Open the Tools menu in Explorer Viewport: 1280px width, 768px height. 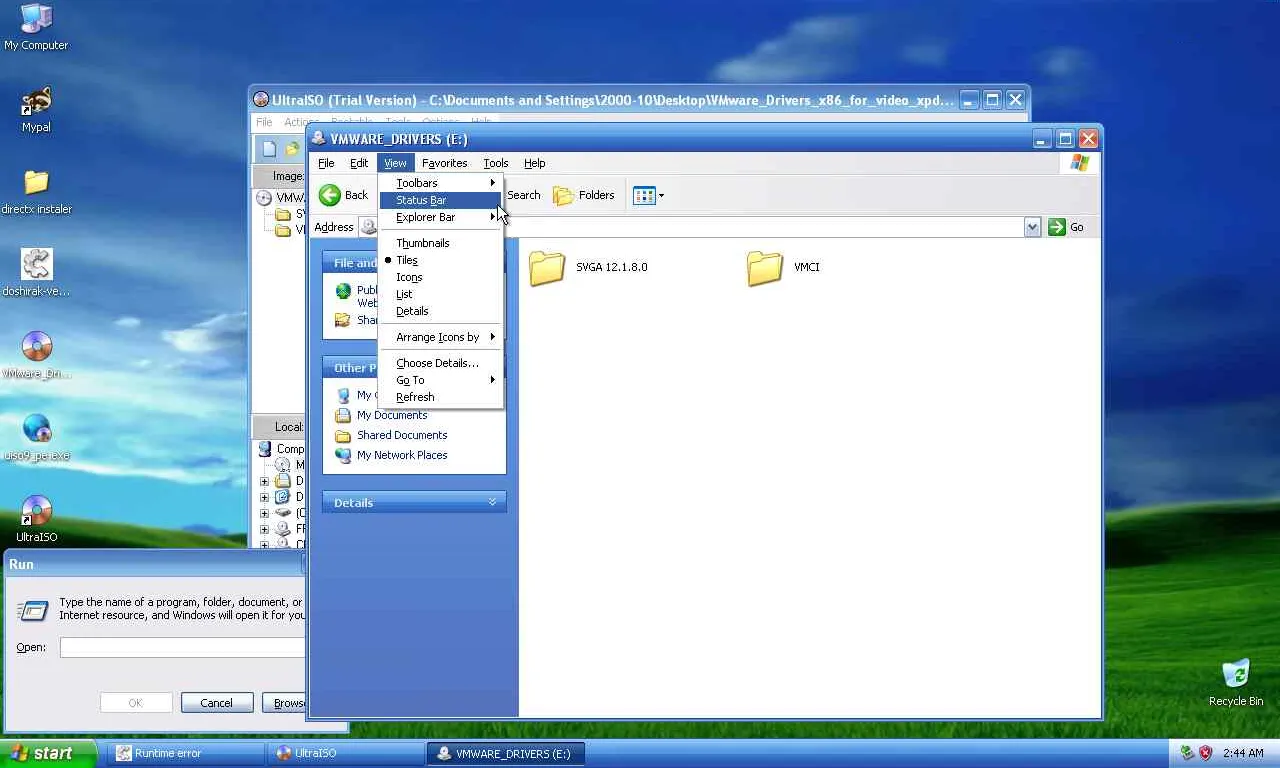point(496,163)
